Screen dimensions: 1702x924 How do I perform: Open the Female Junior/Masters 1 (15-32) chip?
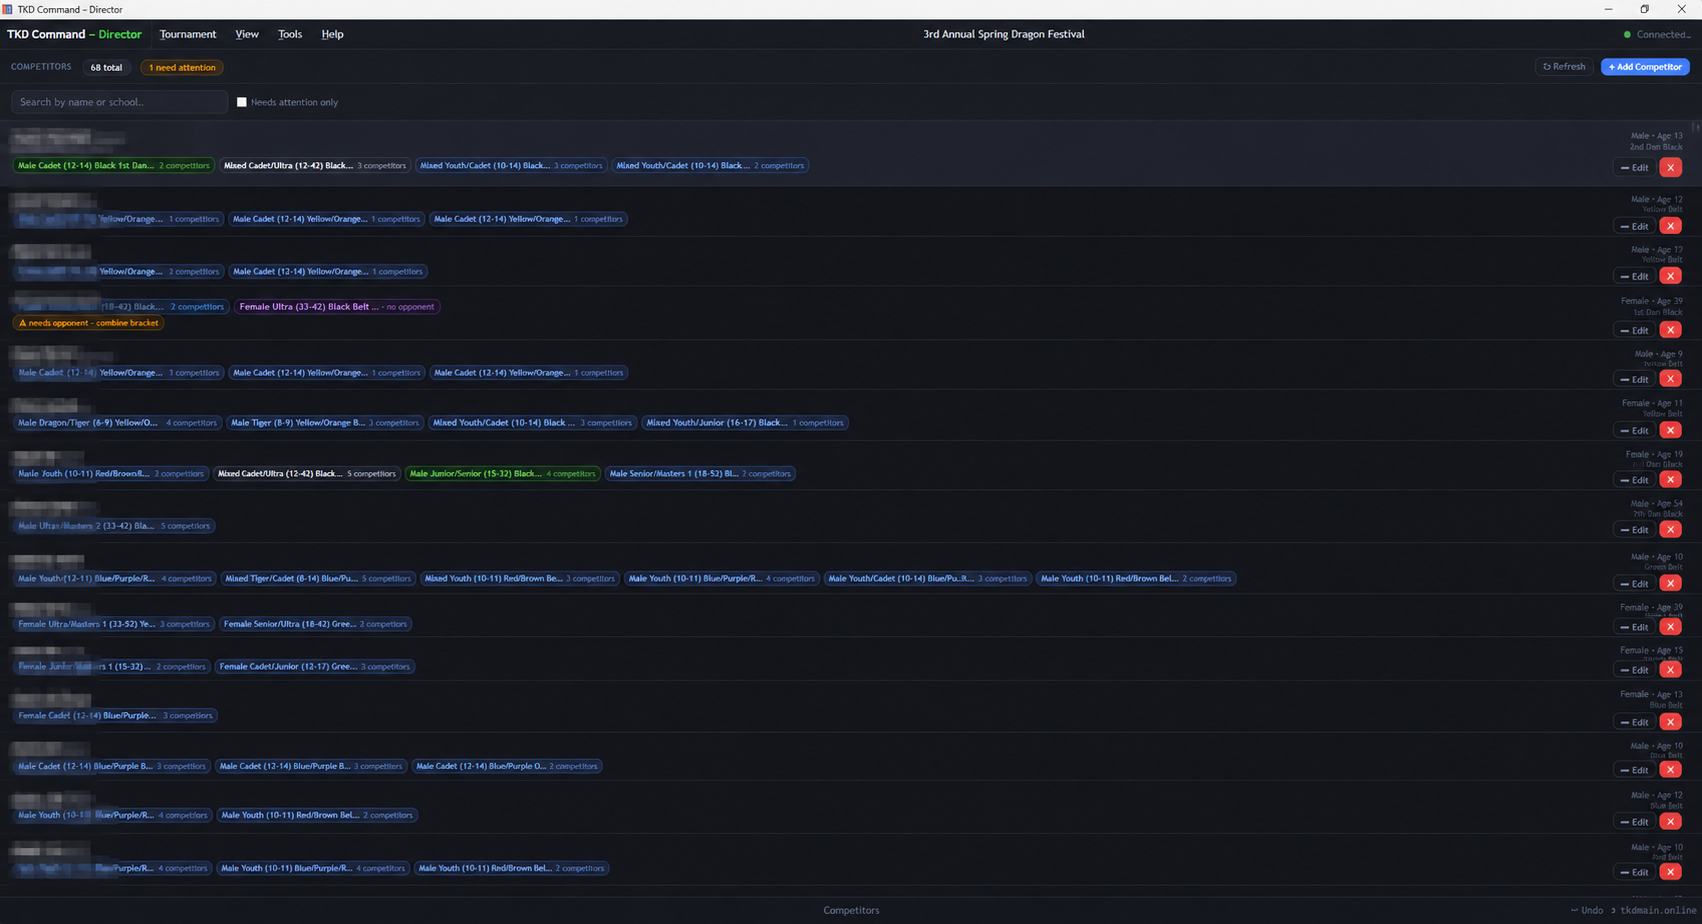112,667
